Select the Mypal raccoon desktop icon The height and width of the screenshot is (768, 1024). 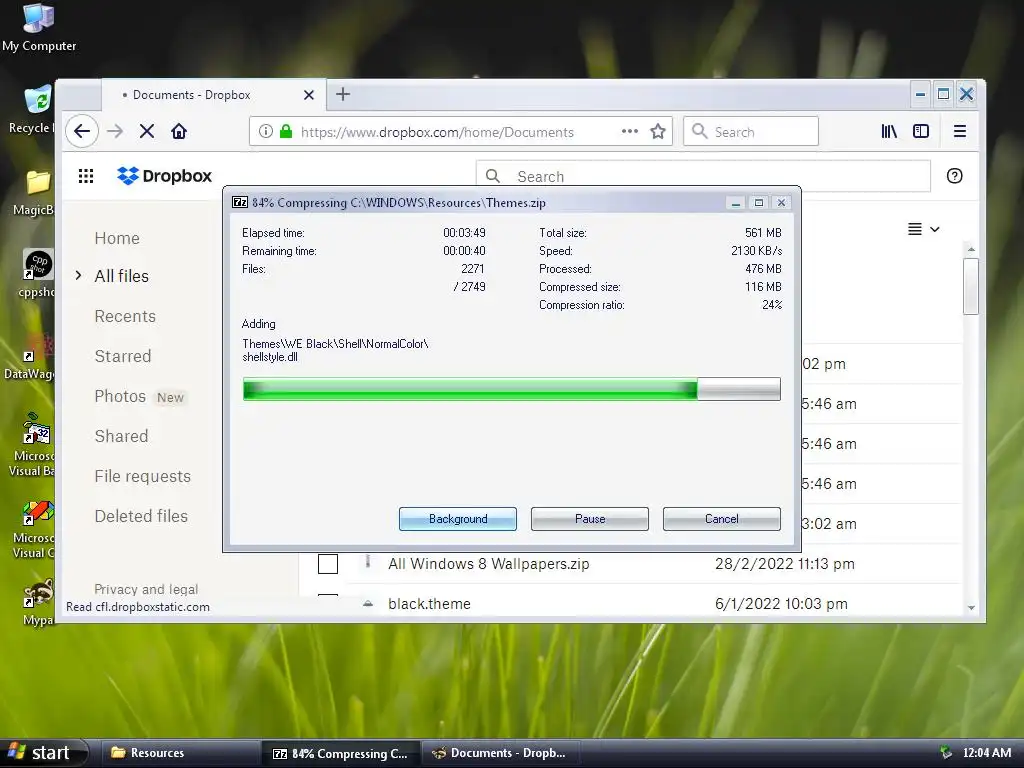coord(39,603)
